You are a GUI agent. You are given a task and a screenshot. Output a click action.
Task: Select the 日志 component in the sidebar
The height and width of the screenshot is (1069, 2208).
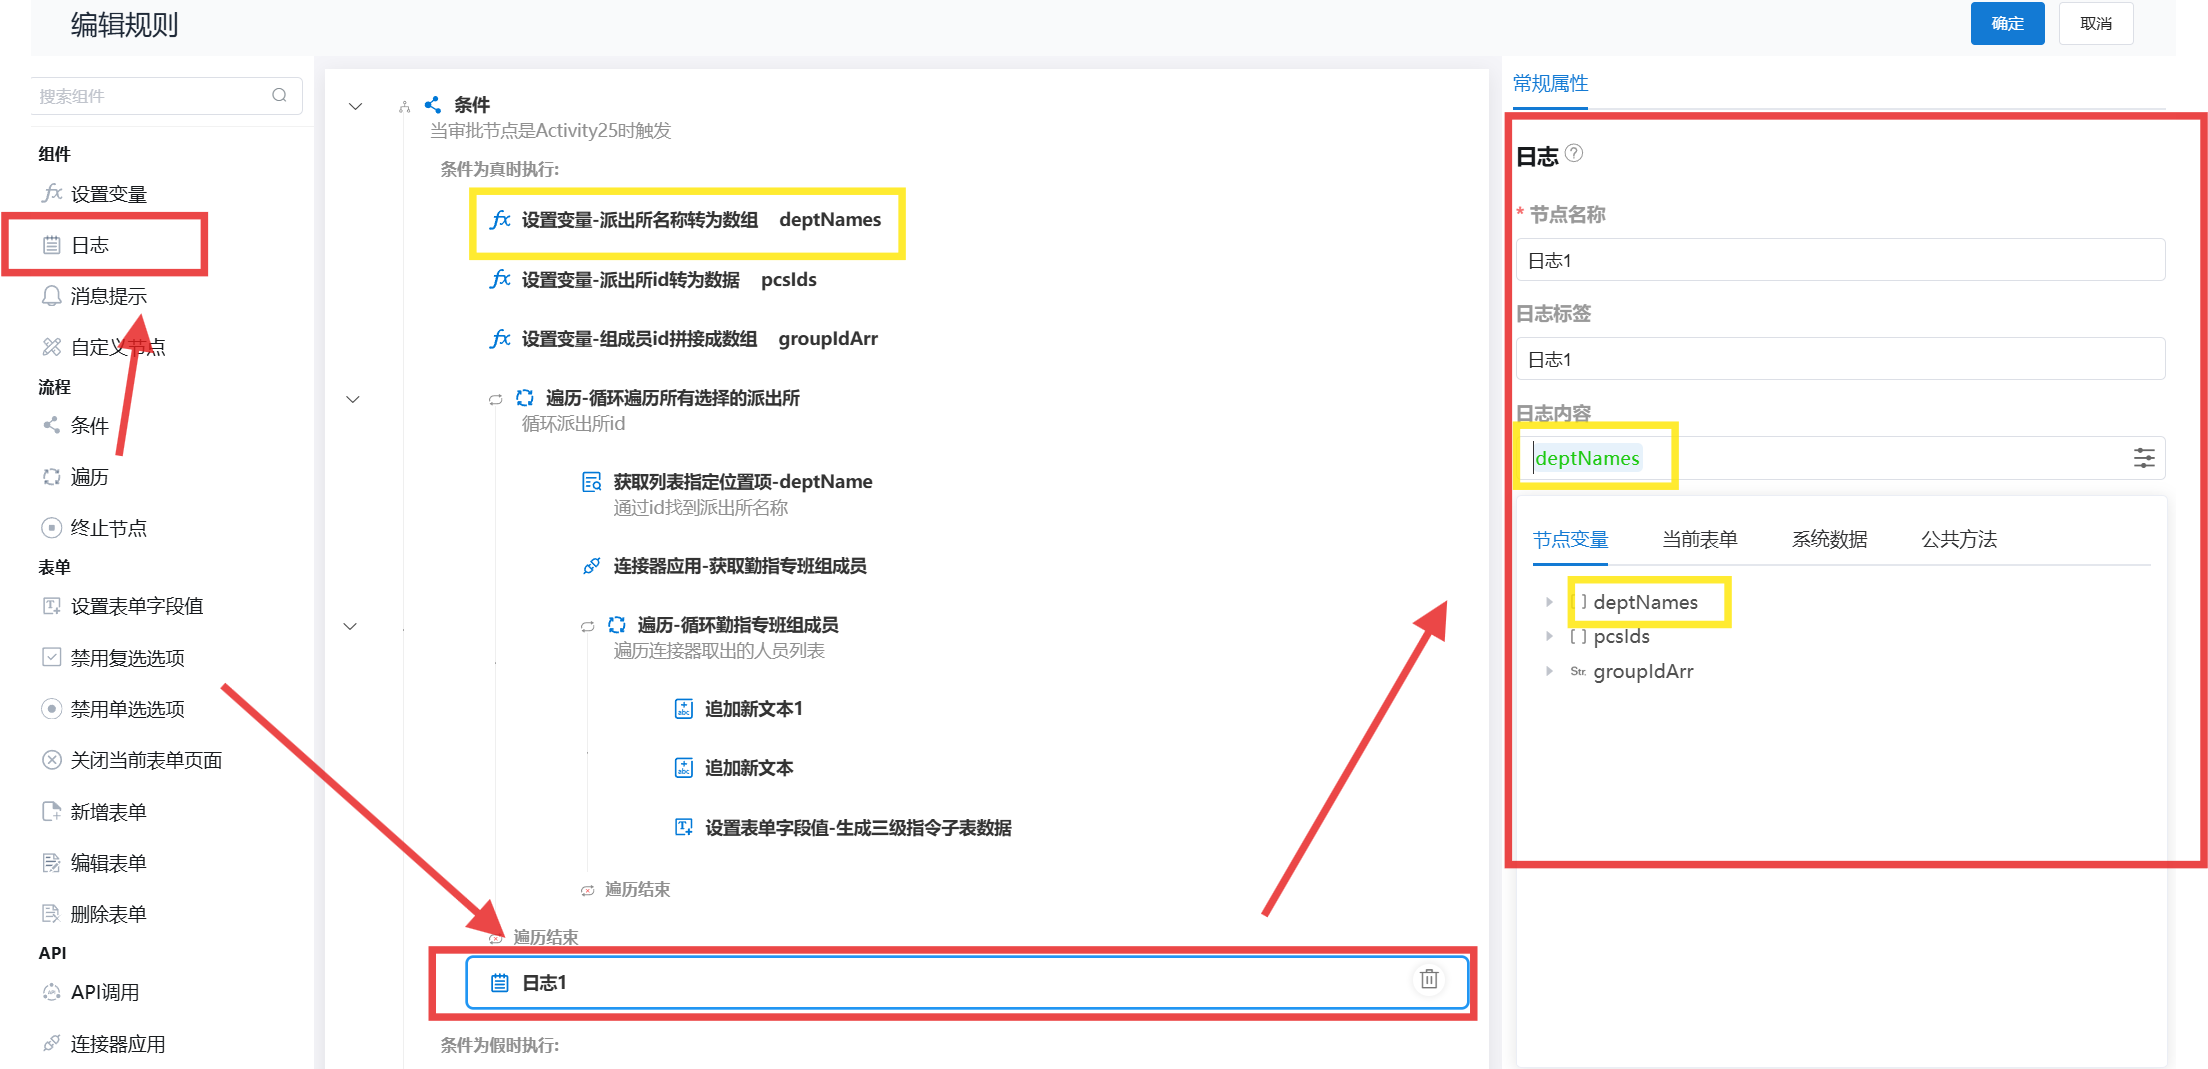[90, 245]
